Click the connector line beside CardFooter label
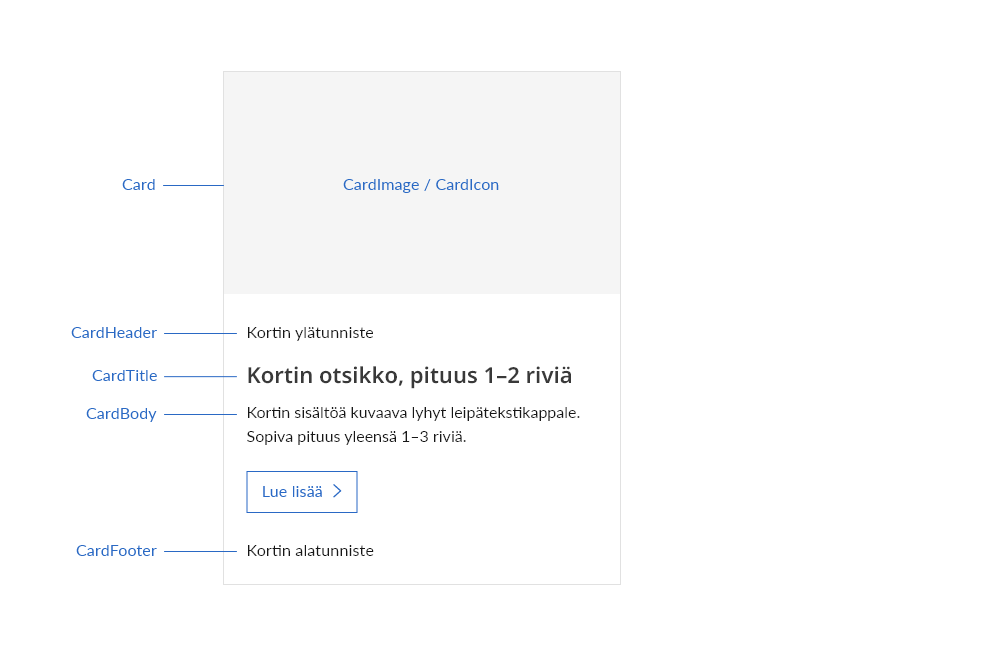The height and width of the screenshot is (656, 992). pos(200,551)
